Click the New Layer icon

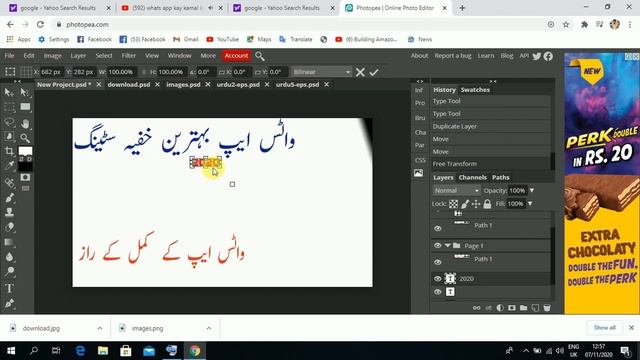(535, 308)
